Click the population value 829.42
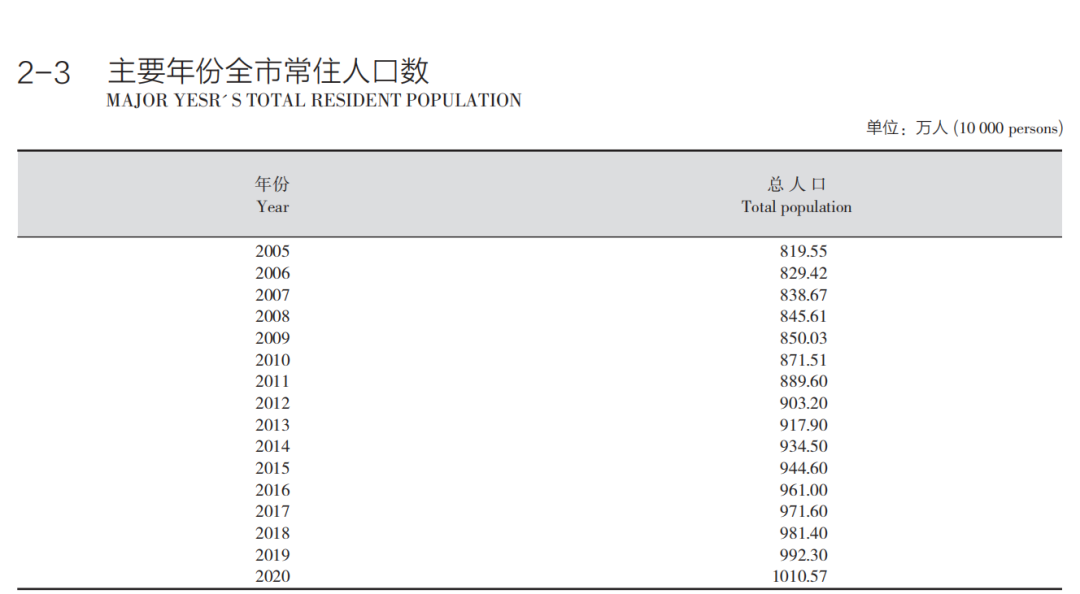 coord(803,274)
